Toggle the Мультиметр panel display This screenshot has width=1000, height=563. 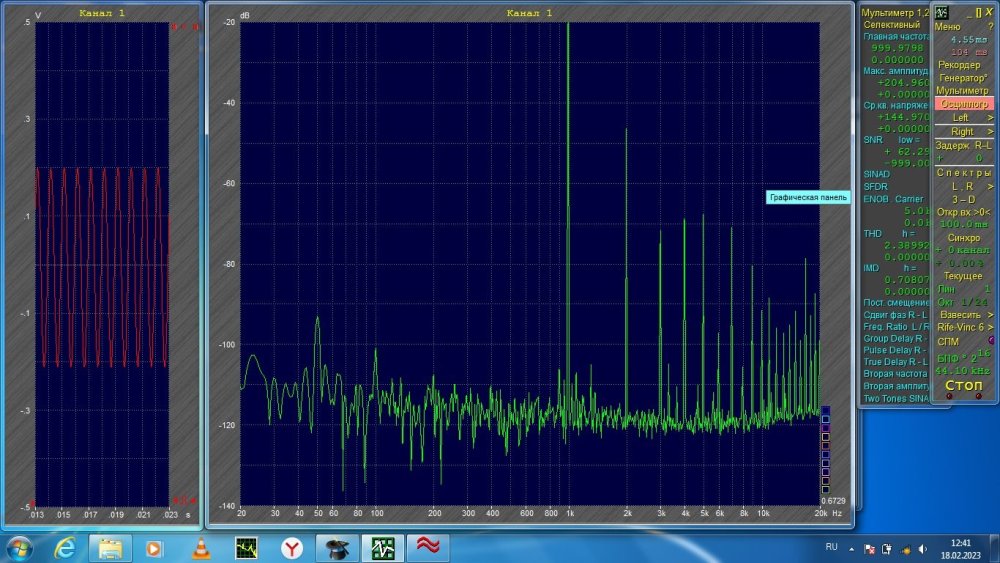pos(964,91)
